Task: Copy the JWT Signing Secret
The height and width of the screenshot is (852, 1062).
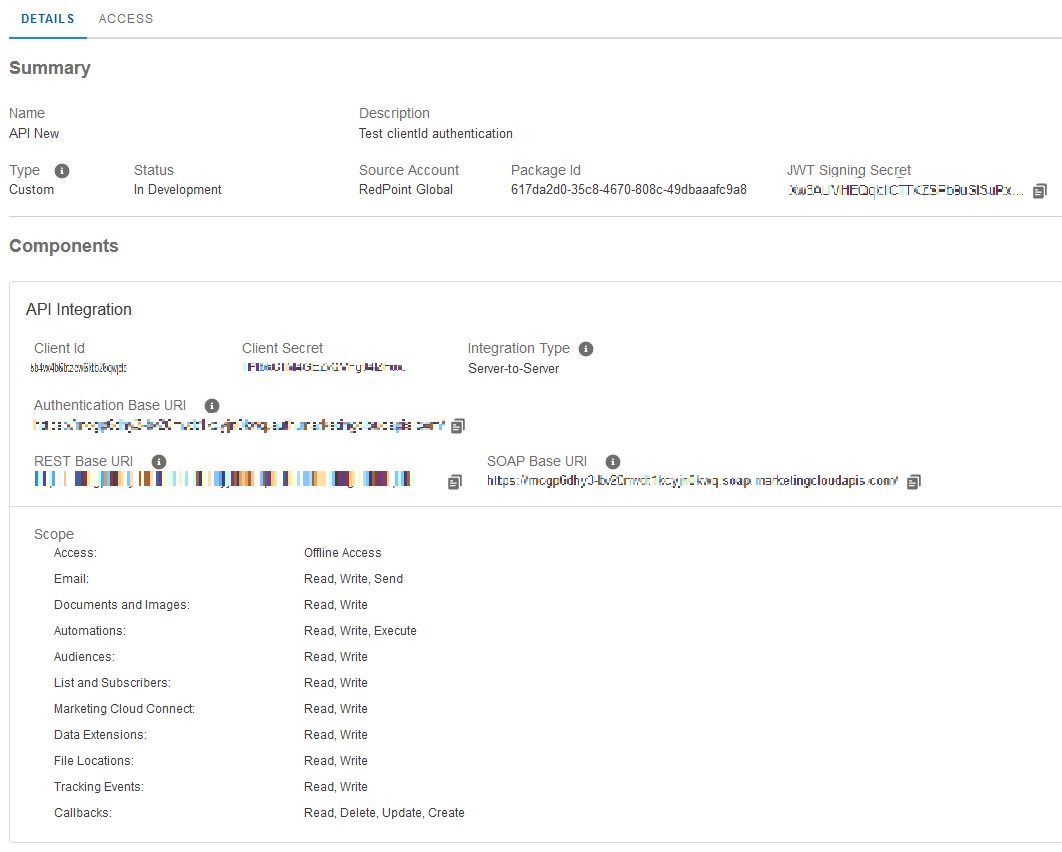Action: 1040,190
